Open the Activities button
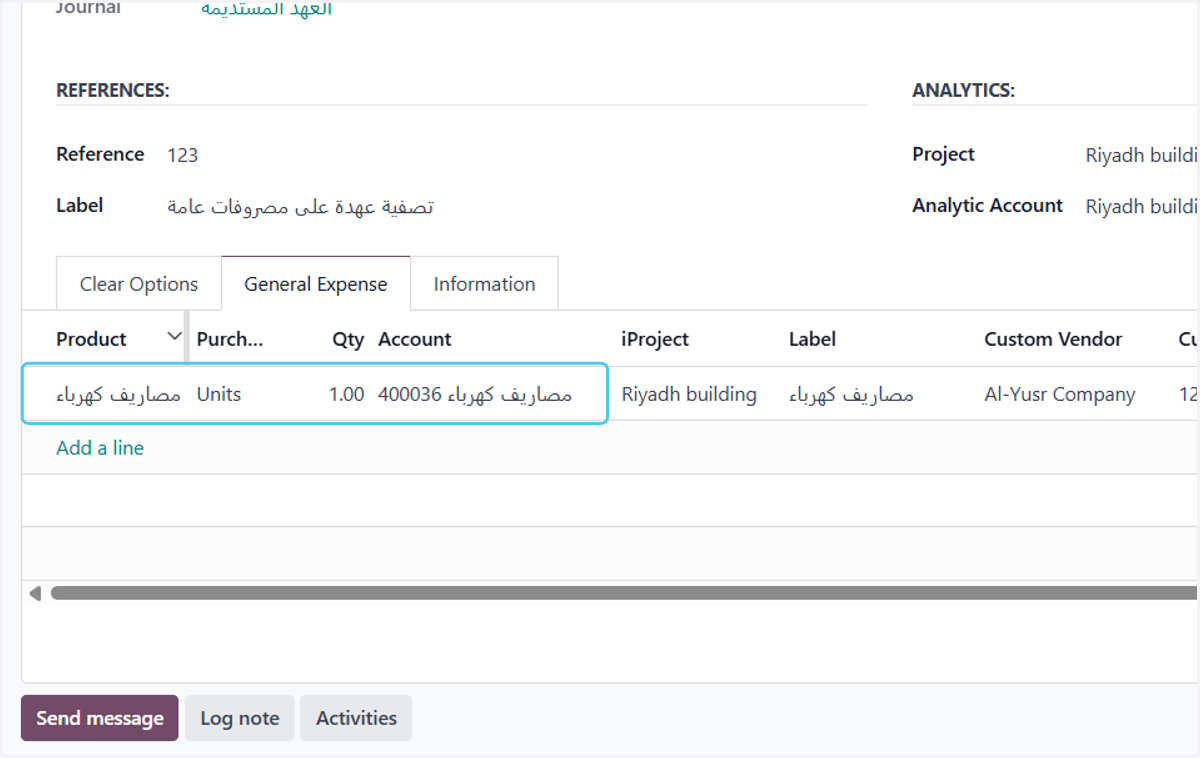Viewport: 1200px width, 758px height. [x=356, y=718]
